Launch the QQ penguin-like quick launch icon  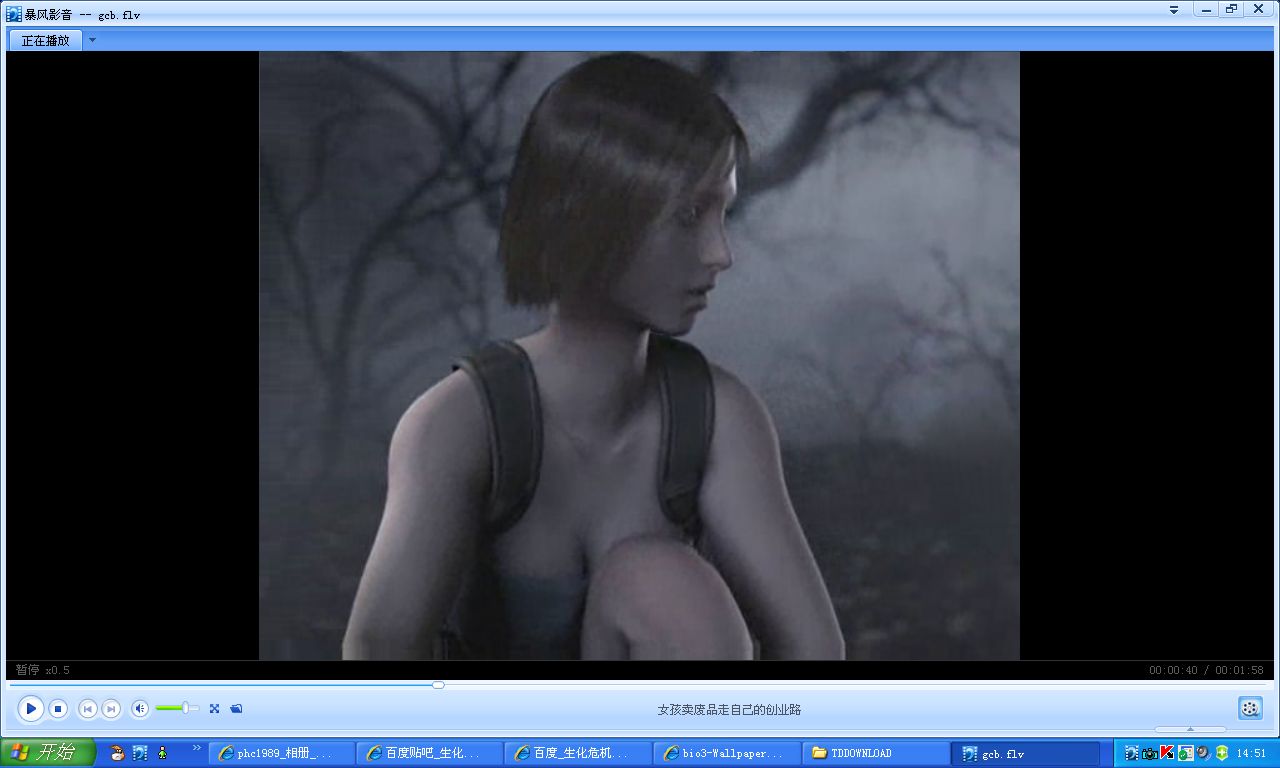point(117,753)
